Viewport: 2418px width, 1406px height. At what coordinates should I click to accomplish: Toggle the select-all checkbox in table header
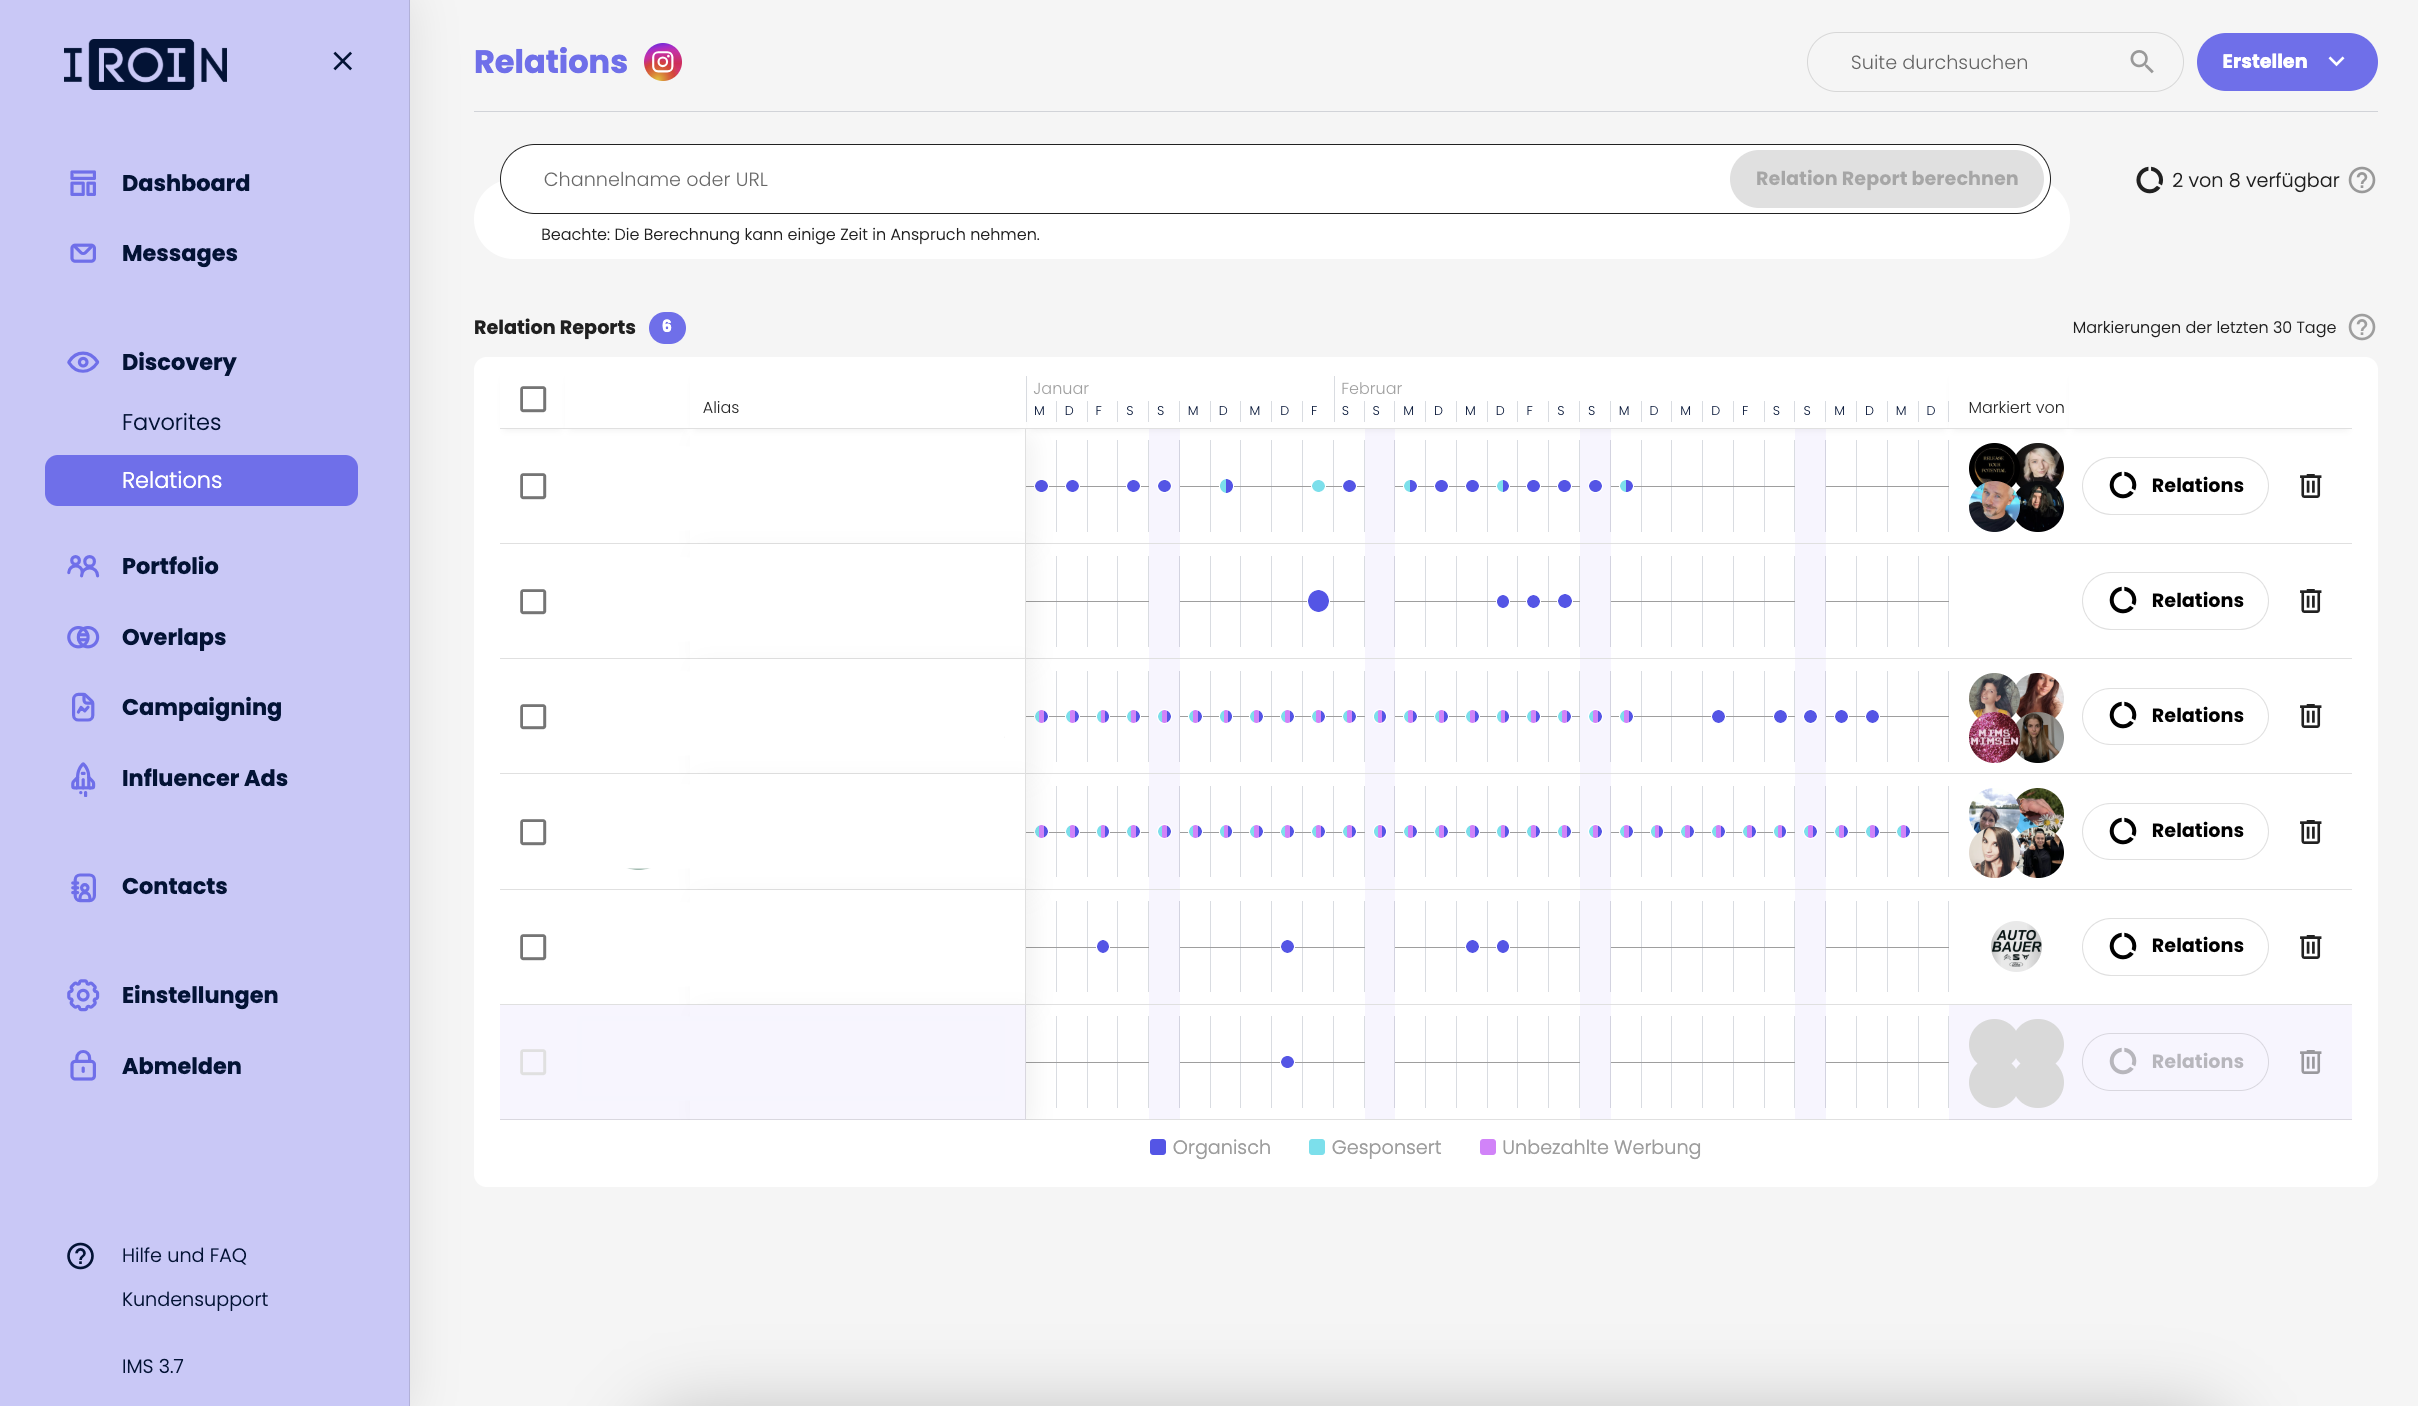point(533,399)
